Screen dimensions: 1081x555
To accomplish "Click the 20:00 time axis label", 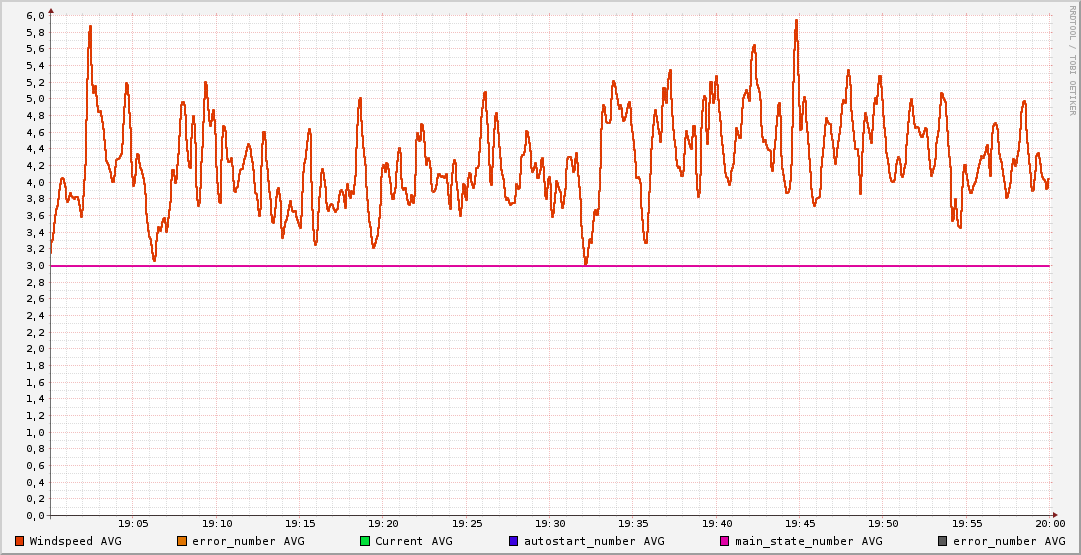I will pyautogui.click(x=1049, y=523).
